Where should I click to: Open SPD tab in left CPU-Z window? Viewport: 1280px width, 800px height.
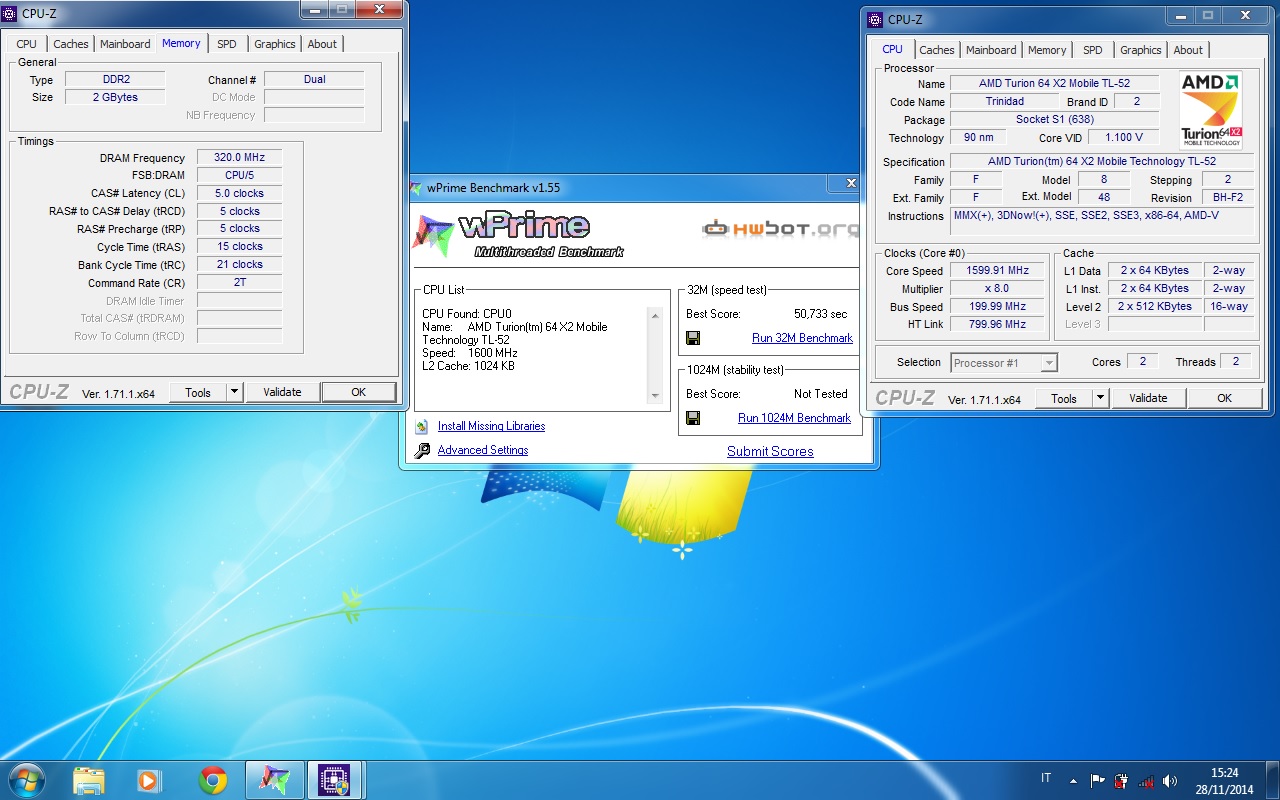227,44
